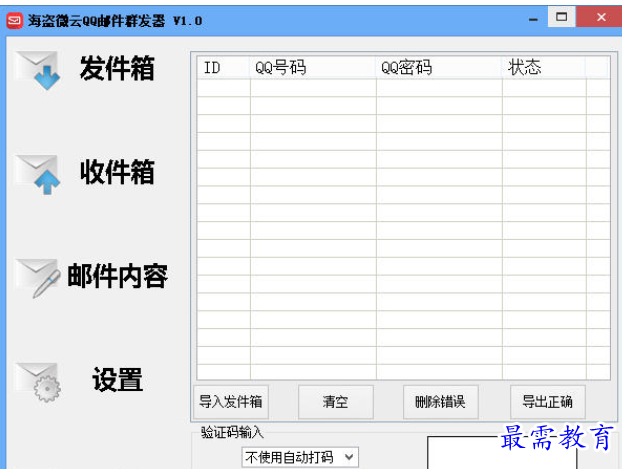The image size is (622, 469).
Task: Click the 导出正确 button
Action: point(547,402)
